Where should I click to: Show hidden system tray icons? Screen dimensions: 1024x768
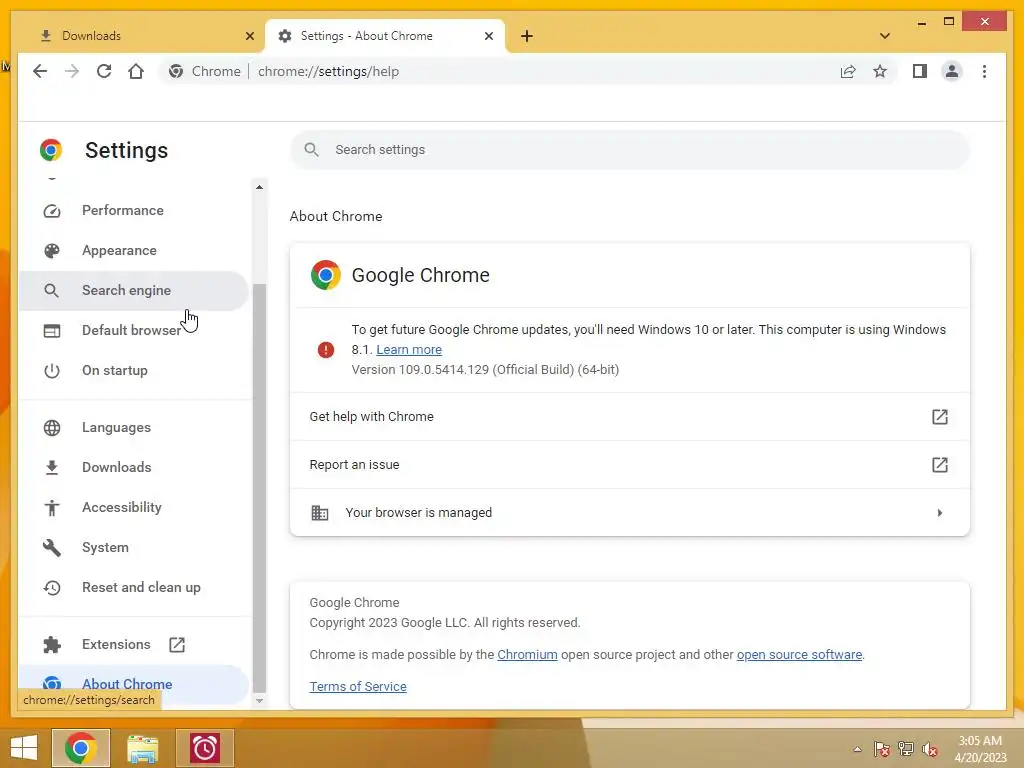(x=857, y=749)
